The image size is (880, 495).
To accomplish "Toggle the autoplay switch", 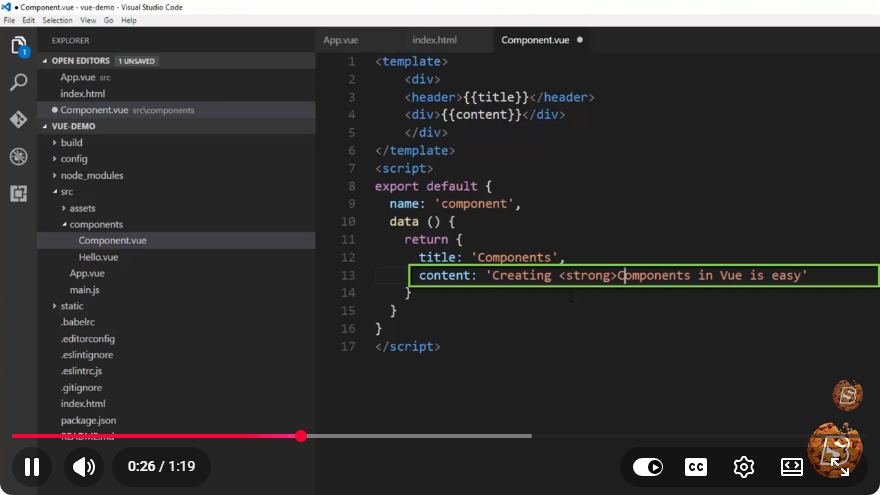I will click(648, 466).
